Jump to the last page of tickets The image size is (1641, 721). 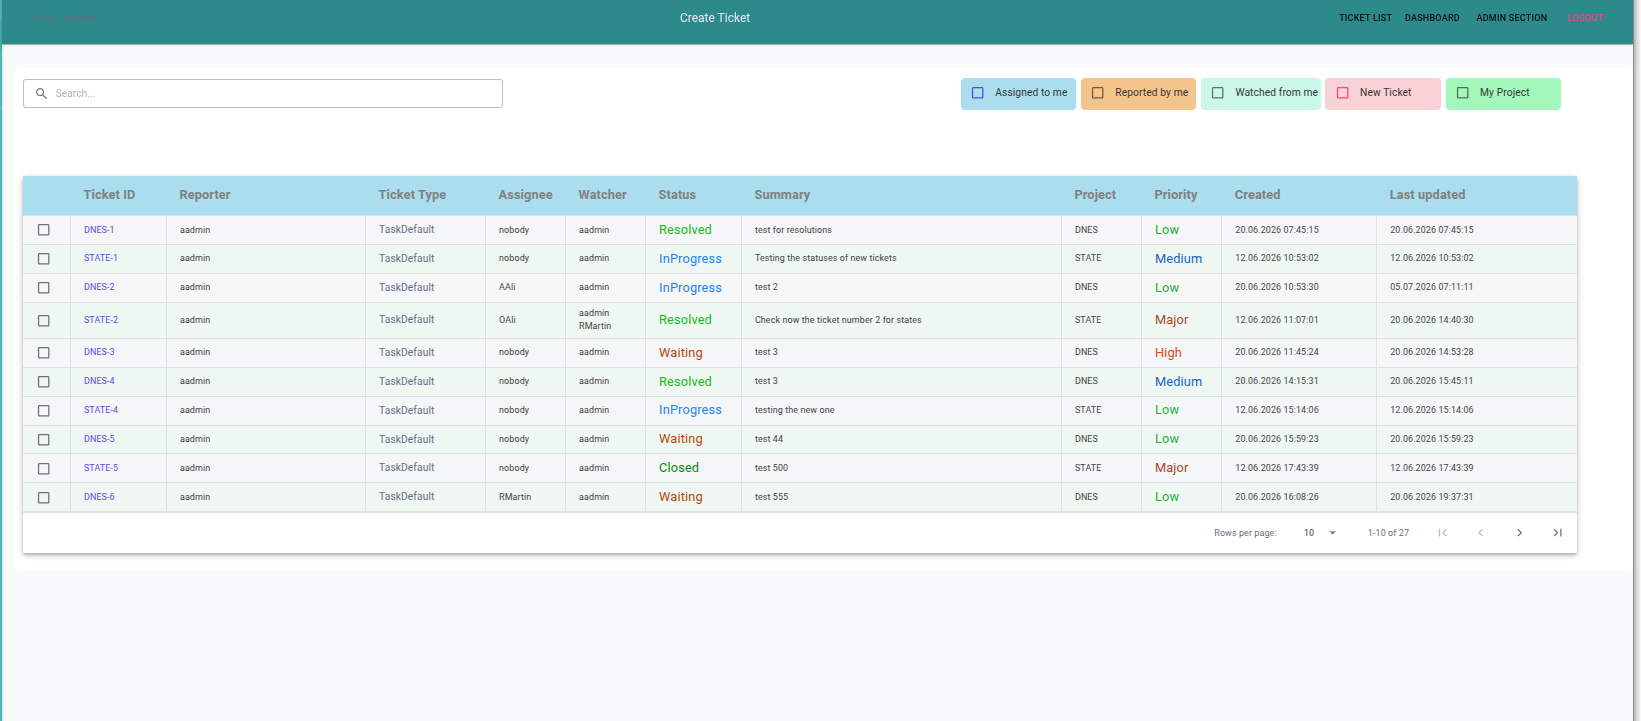tap(1557, 533)
